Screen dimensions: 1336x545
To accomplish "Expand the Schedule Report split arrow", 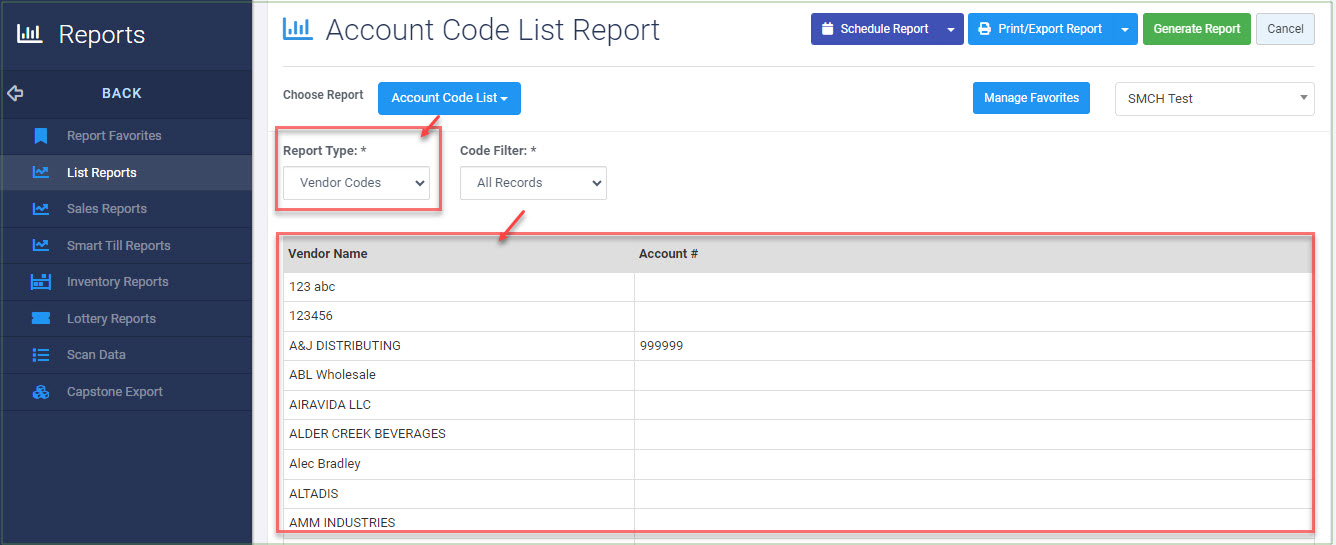I will pyautogui.click(x=951, y=29).
